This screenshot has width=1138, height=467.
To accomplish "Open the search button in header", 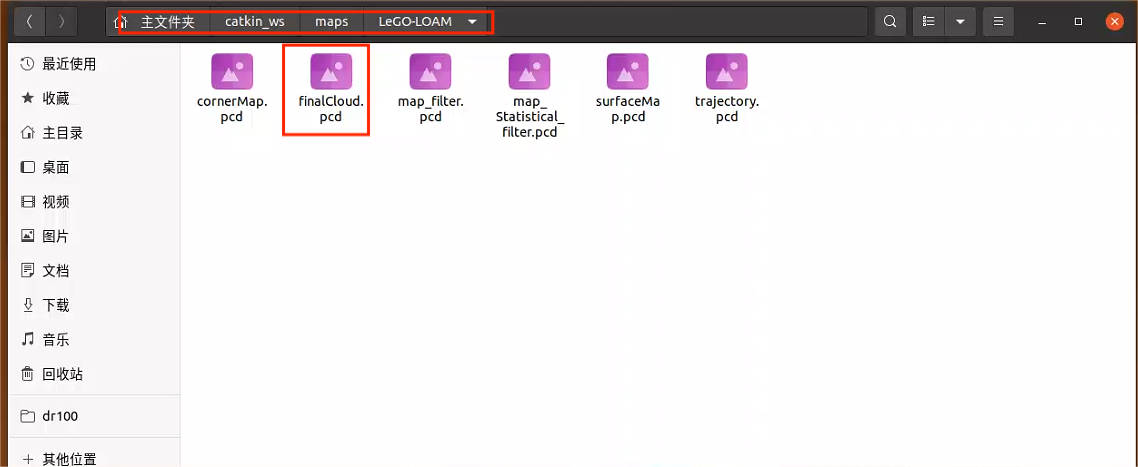I will click(x=890, y=21).
